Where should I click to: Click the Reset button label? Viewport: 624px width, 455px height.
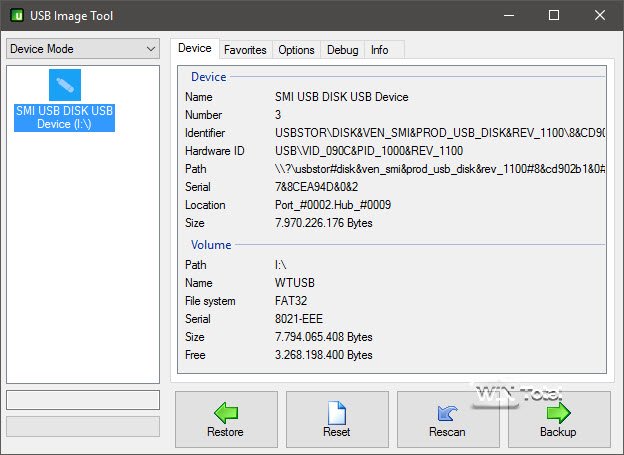(x=337, y=432)
